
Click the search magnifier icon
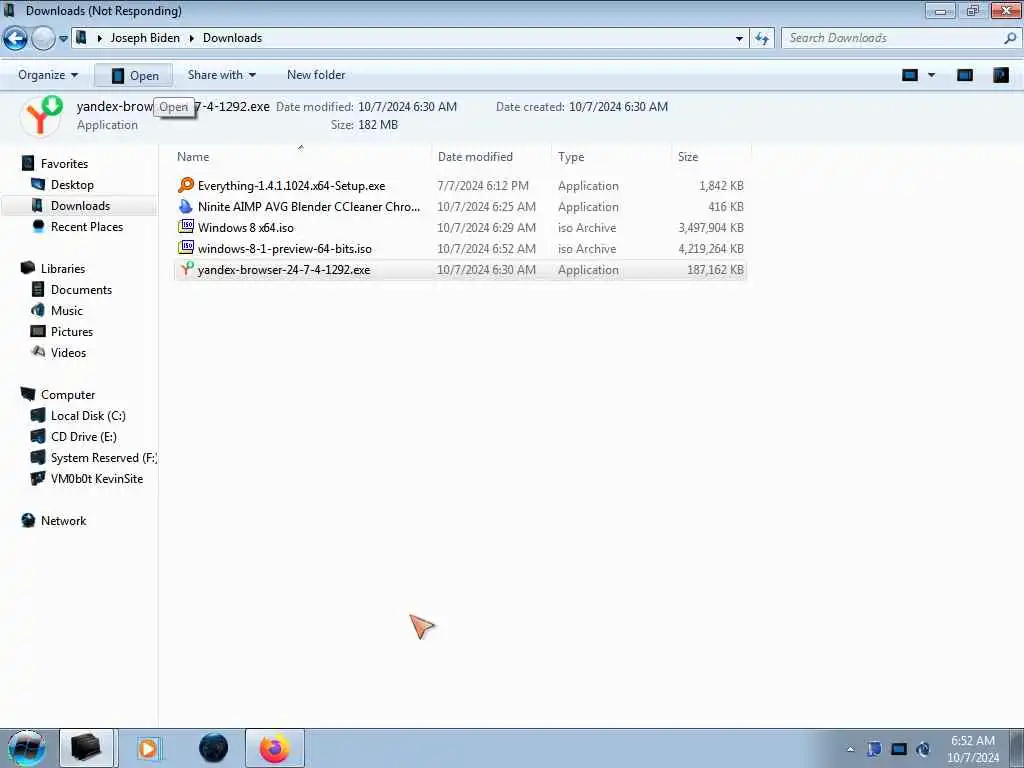pyautogui.click(x=1010, y=38)
